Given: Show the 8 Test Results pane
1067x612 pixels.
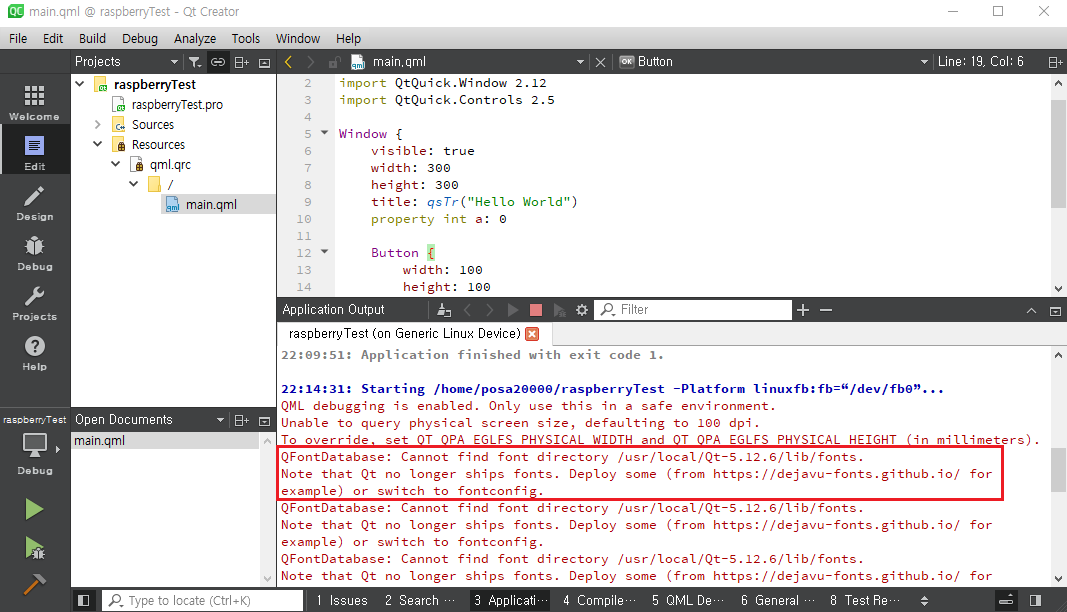Looking at the screenshot, I should pos(864,600).
